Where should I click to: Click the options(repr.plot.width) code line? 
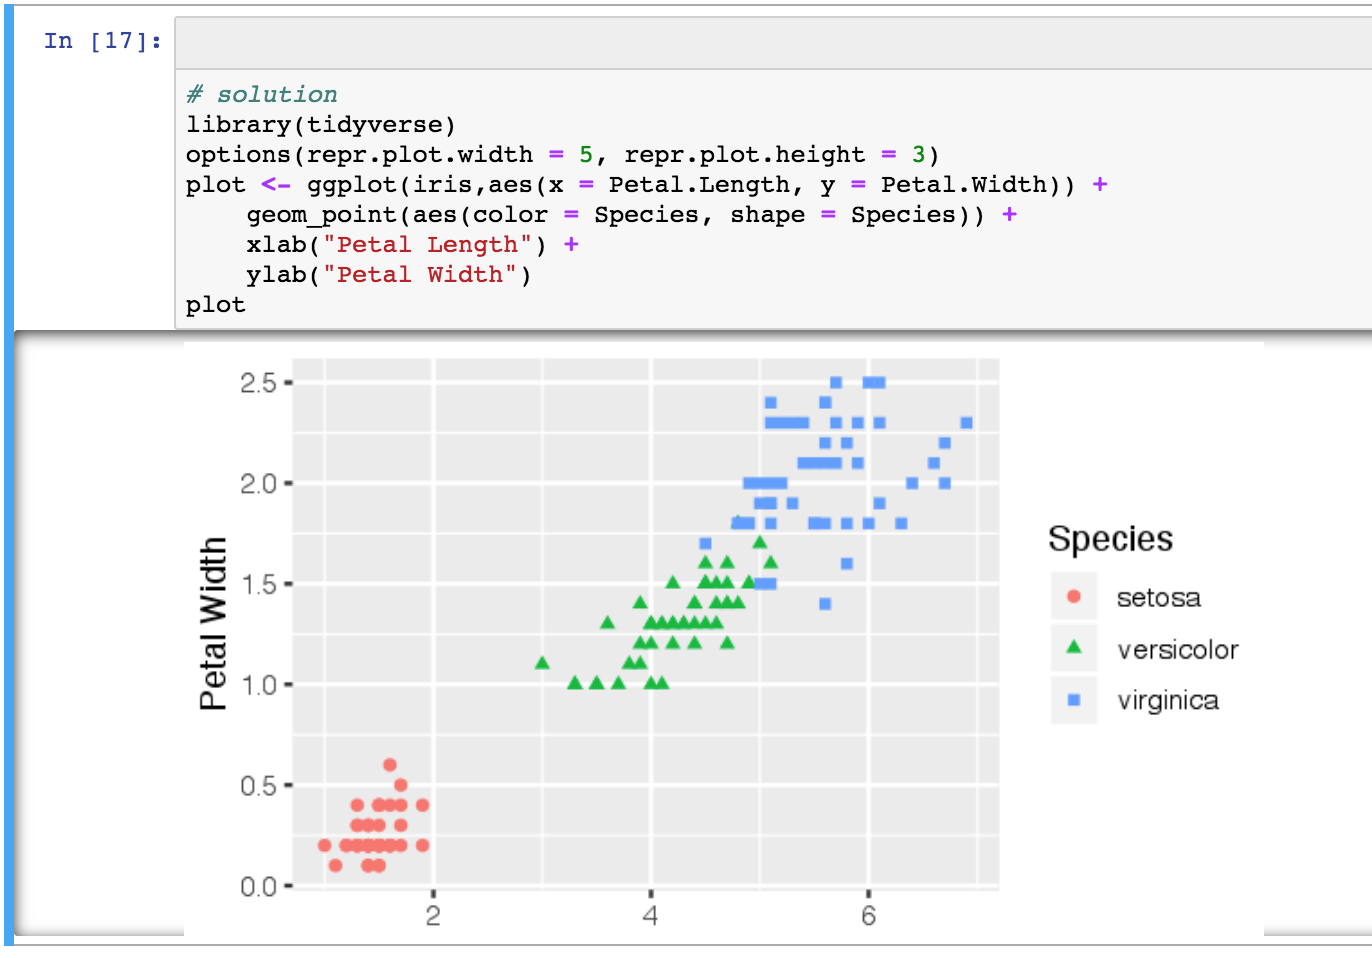point(561,155)
